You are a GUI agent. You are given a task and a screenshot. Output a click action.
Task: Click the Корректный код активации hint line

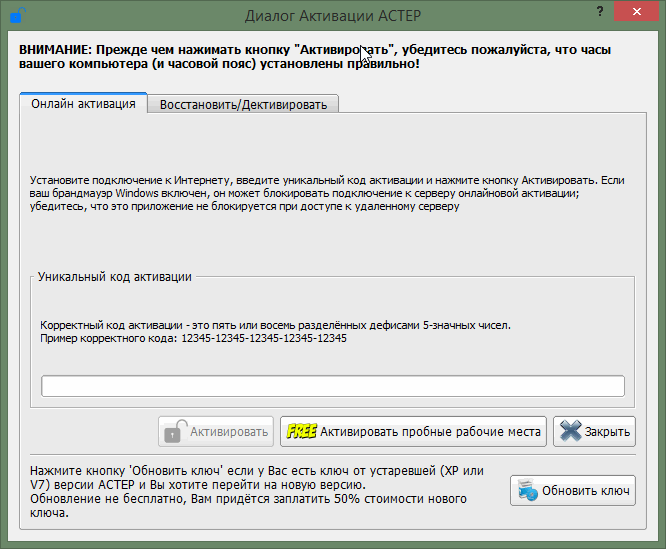275,325
